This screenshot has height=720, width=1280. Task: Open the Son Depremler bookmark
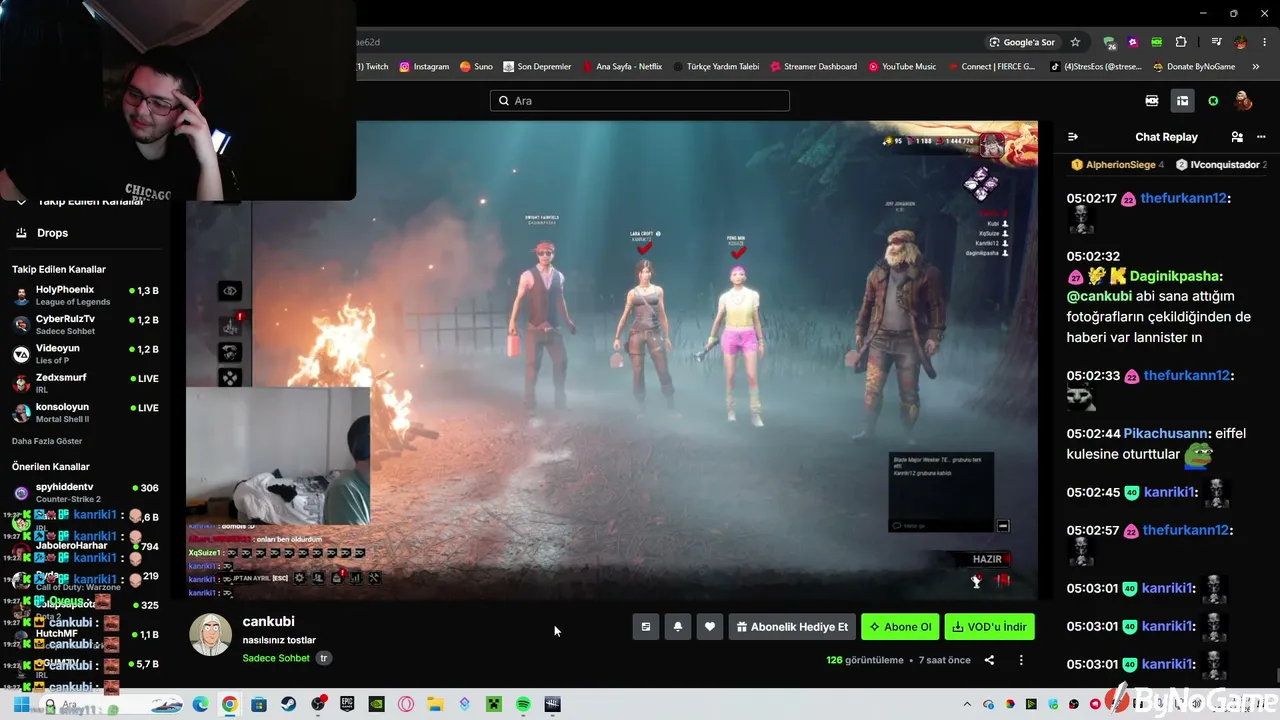(x=537, y=67)
